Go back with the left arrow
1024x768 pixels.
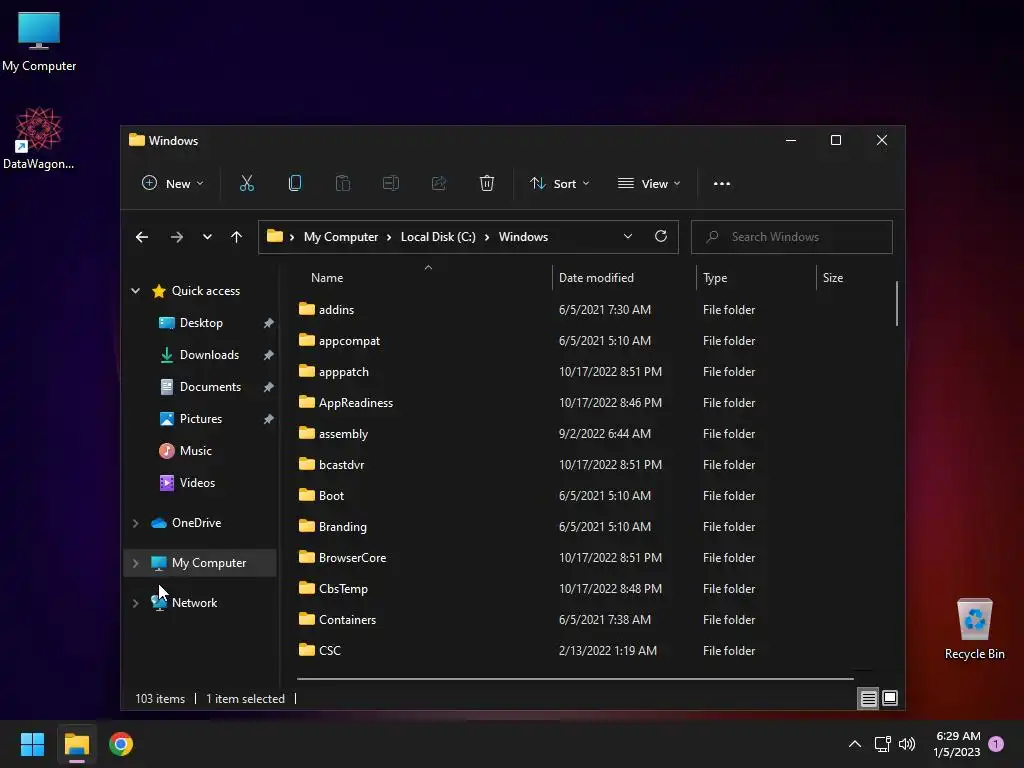point(142,237)
